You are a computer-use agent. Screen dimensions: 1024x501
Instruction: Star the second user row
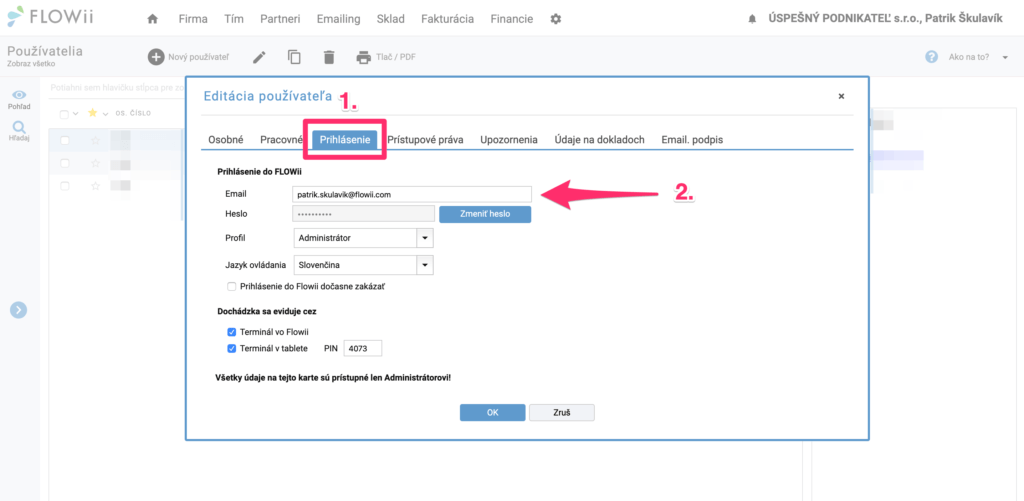[95, 163]
